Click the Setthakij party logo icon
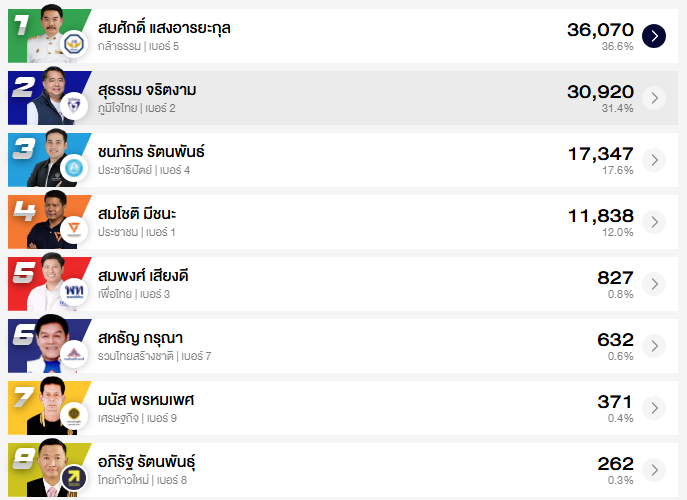Viewport: 687px width, 500px height. coord(73,417)
